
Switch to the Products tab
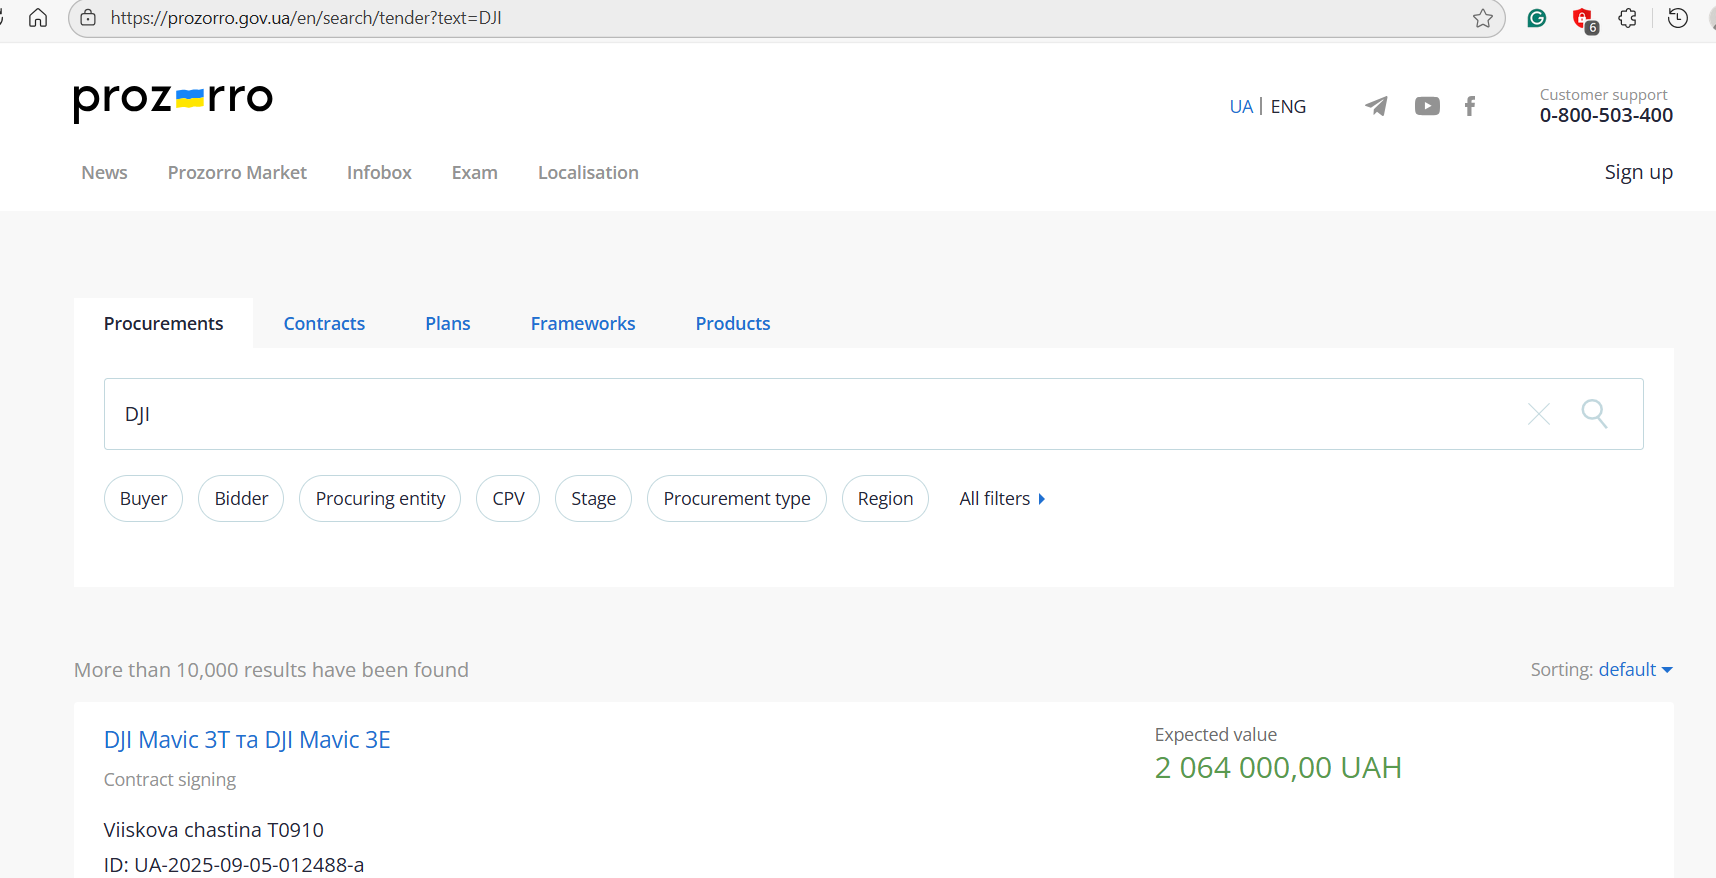coord(733,323)
